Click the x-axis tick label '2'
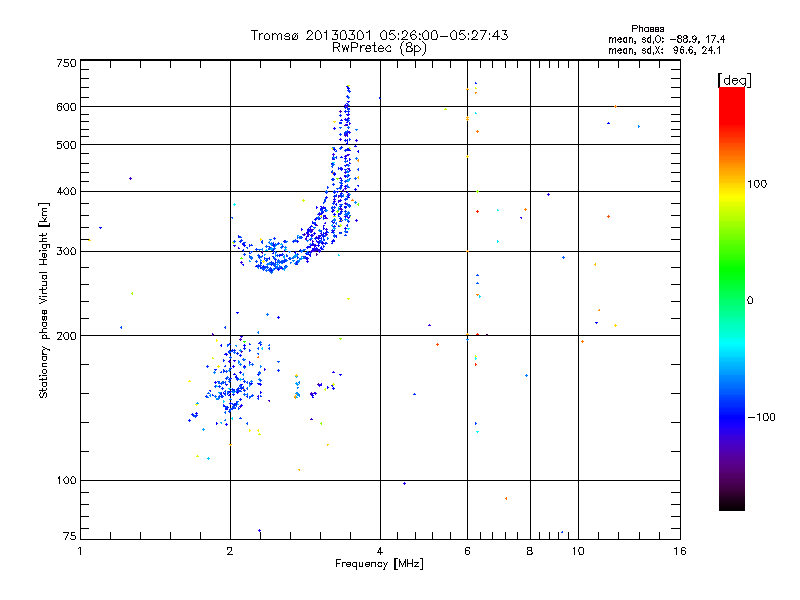The height and width of the screenshot is (600, 800). (x=230, y=551)
